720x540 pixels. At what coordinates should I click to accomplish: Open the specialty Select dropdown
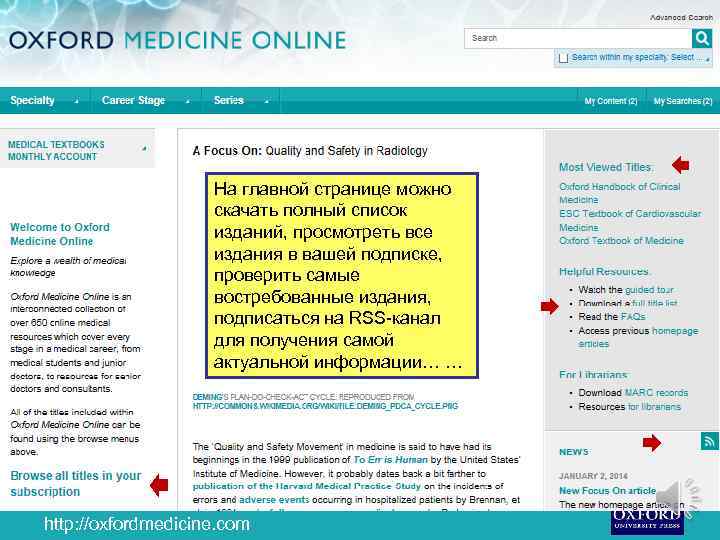tap(691, 57)
